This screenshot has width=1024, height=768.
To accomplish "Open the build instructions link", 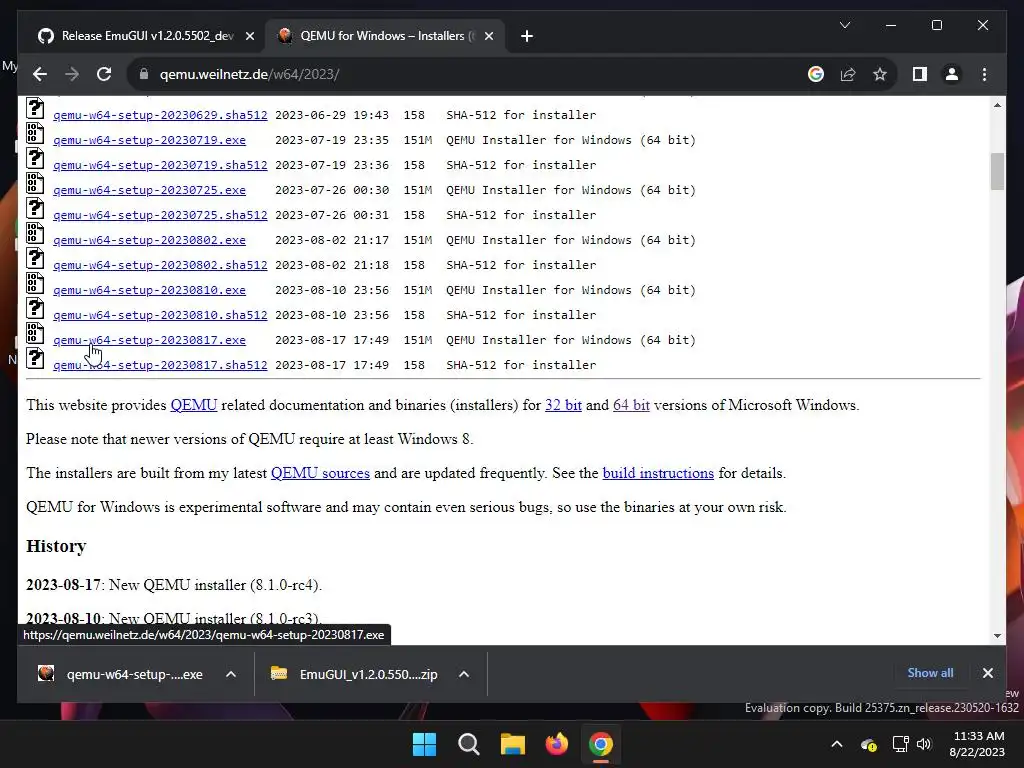I will [658, 473].
